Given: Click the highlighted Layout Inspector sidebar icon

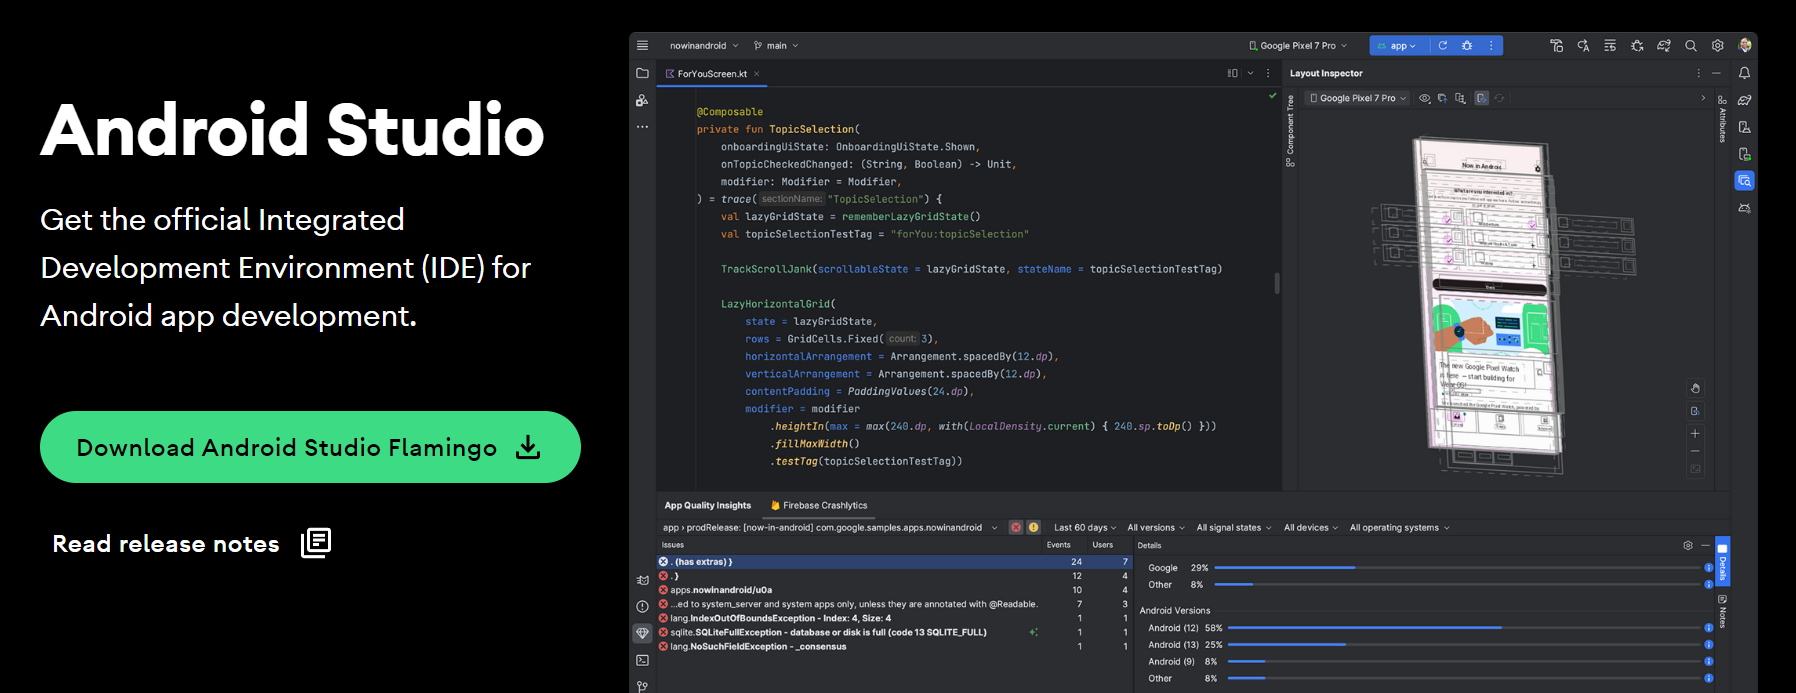Looking at the screenshot, I should (1744, 181).
